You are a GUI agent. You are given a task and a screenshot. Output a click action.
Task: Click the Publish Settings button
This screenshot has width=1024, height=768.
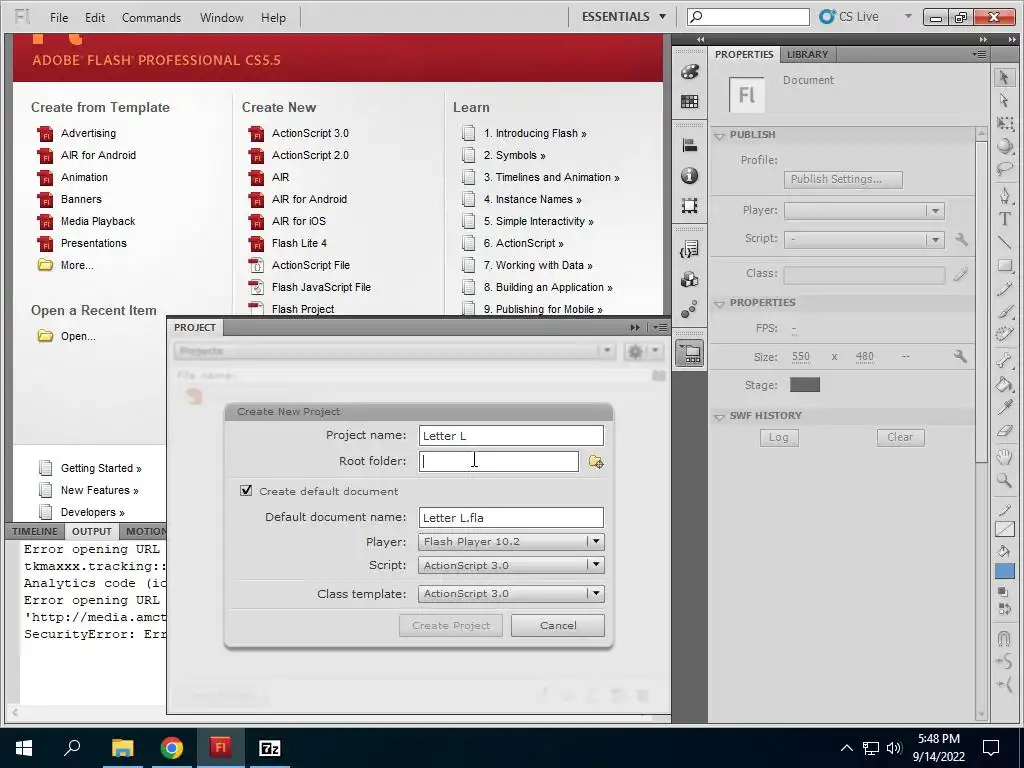coord(843,179)
